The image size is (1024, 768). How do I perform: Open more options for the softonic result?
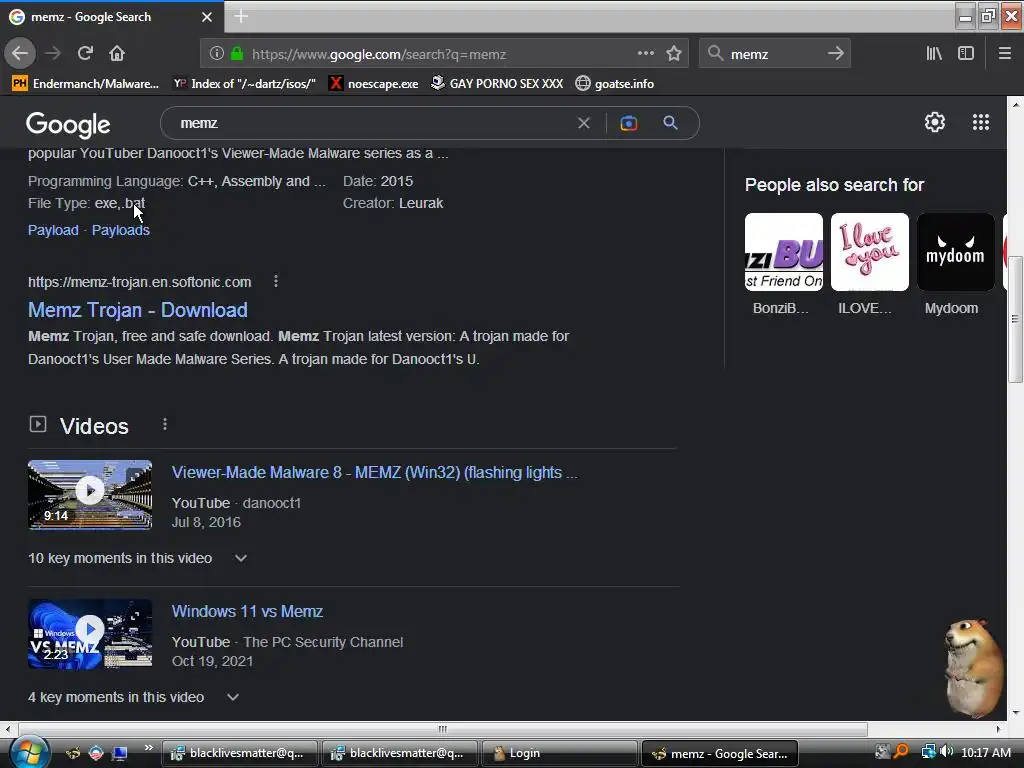coord(276,281)
